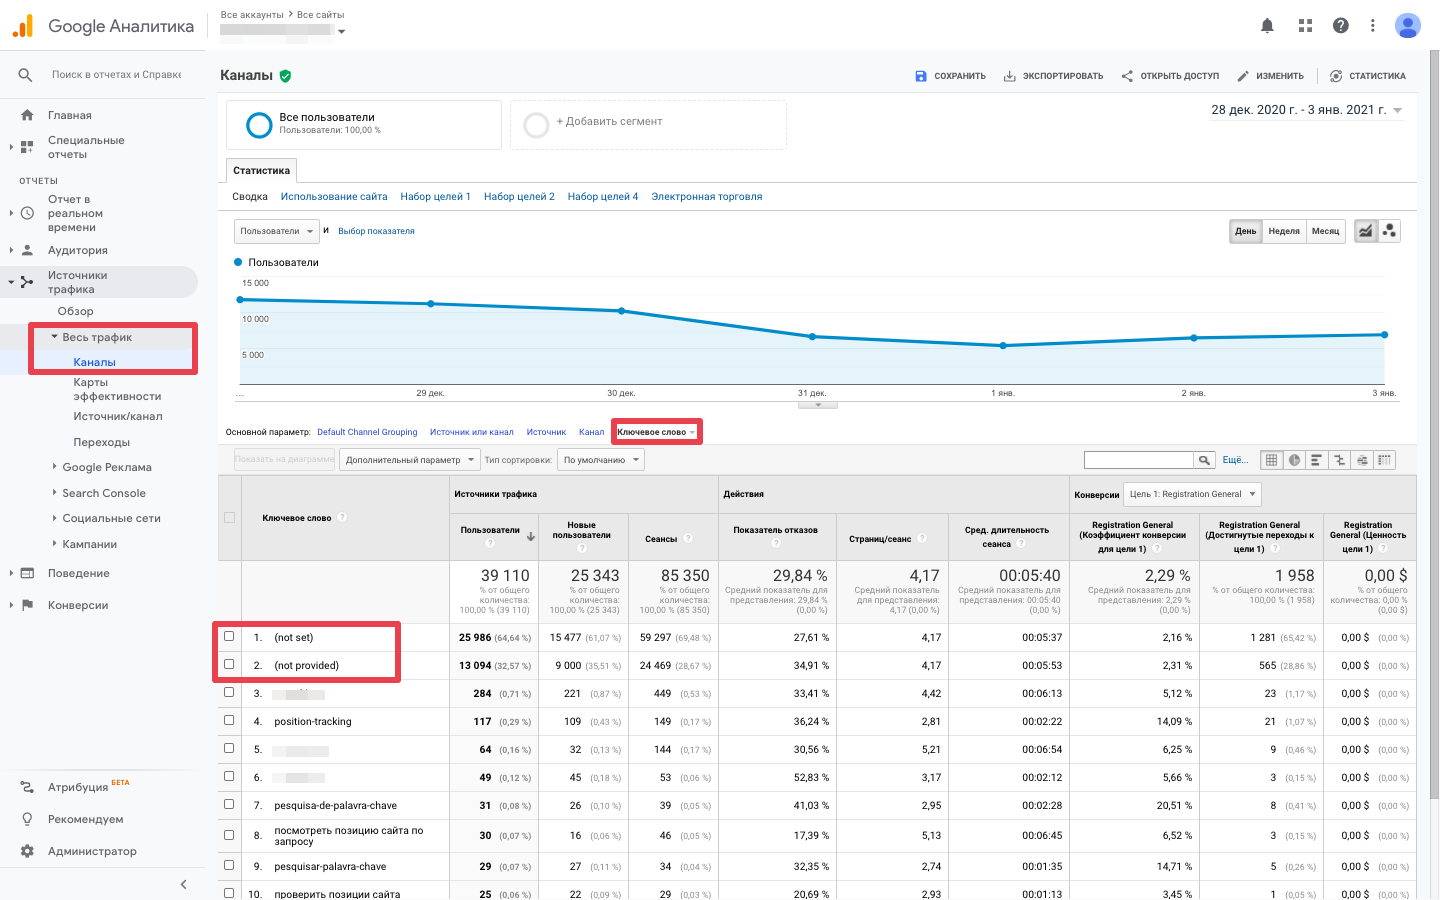Open По умолчанию sort type dropdown

[x=601, y=460]
